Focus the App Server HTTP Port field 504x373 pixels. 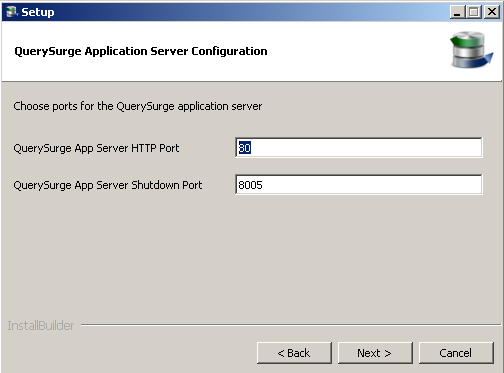(x=359, y=148)
